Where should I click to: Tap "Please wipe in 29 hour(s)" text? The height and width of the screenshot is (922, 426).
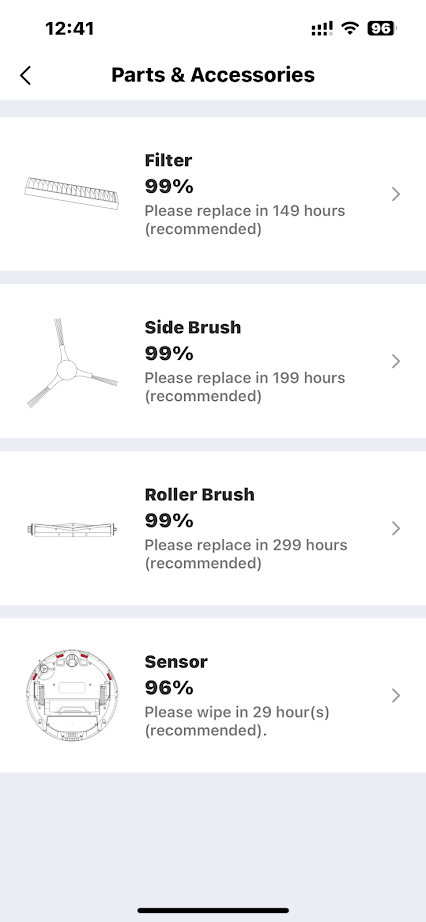(237, 713)
